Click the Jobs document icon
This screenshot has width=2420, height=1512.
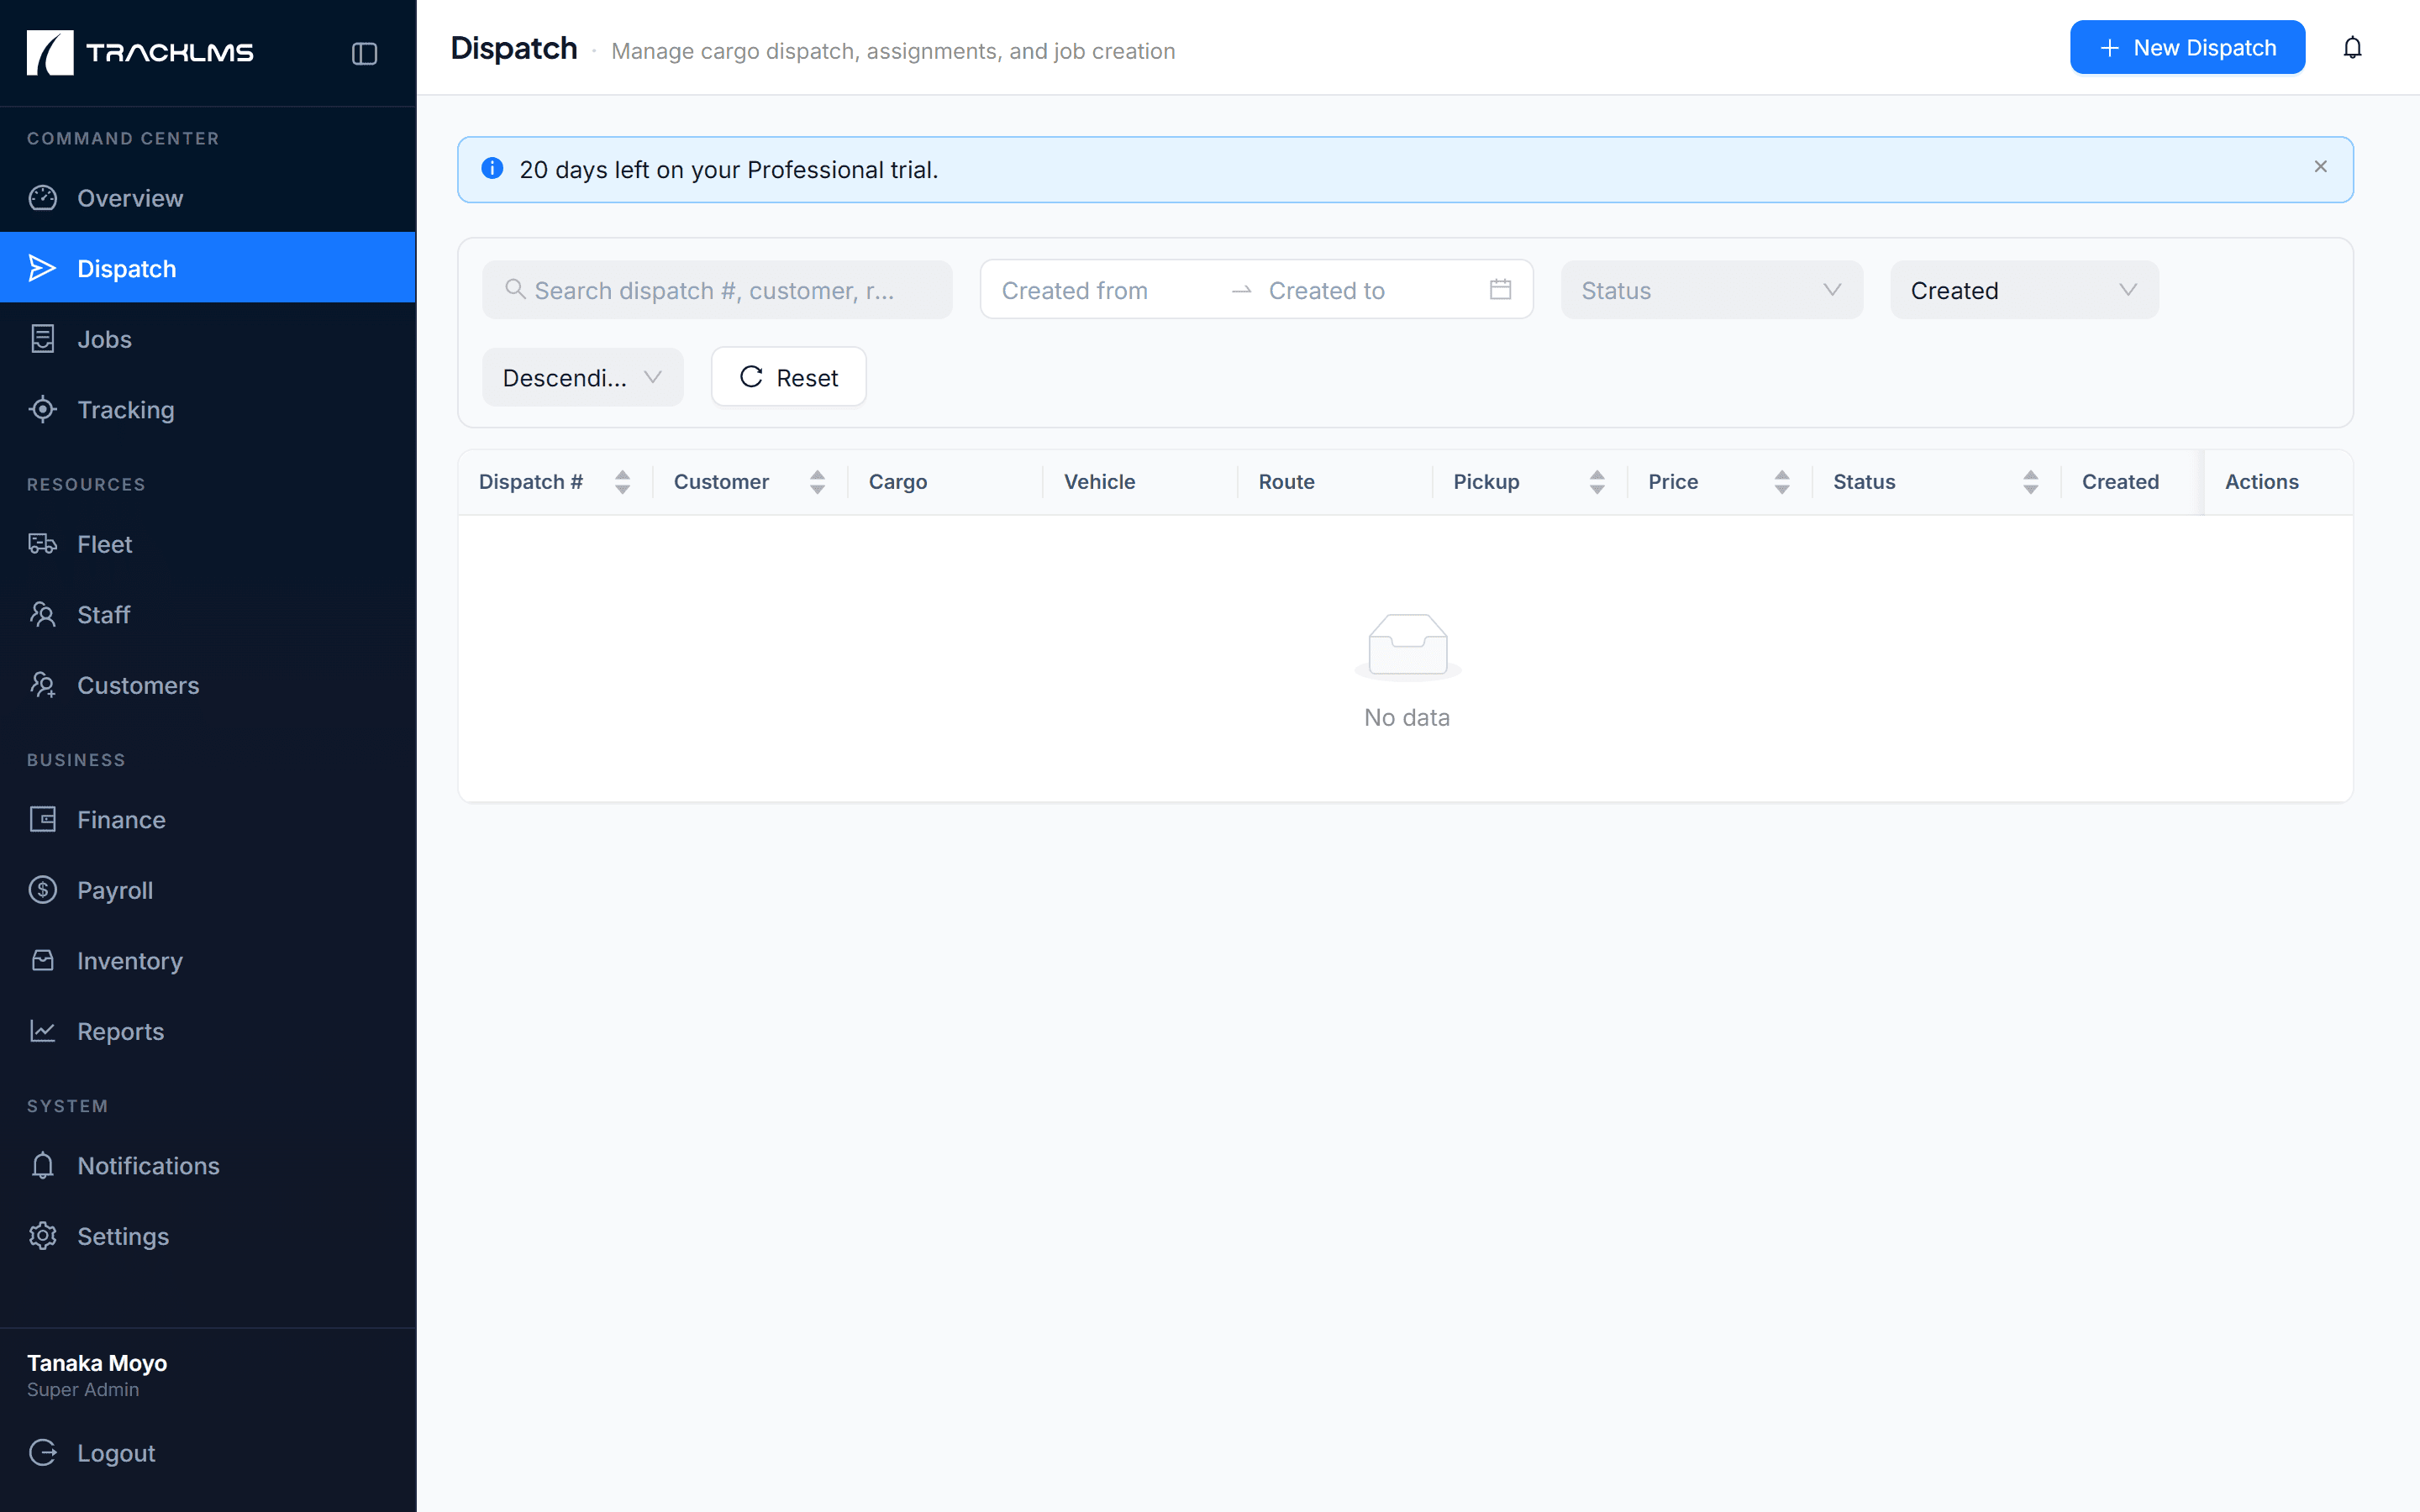point(43,339)
